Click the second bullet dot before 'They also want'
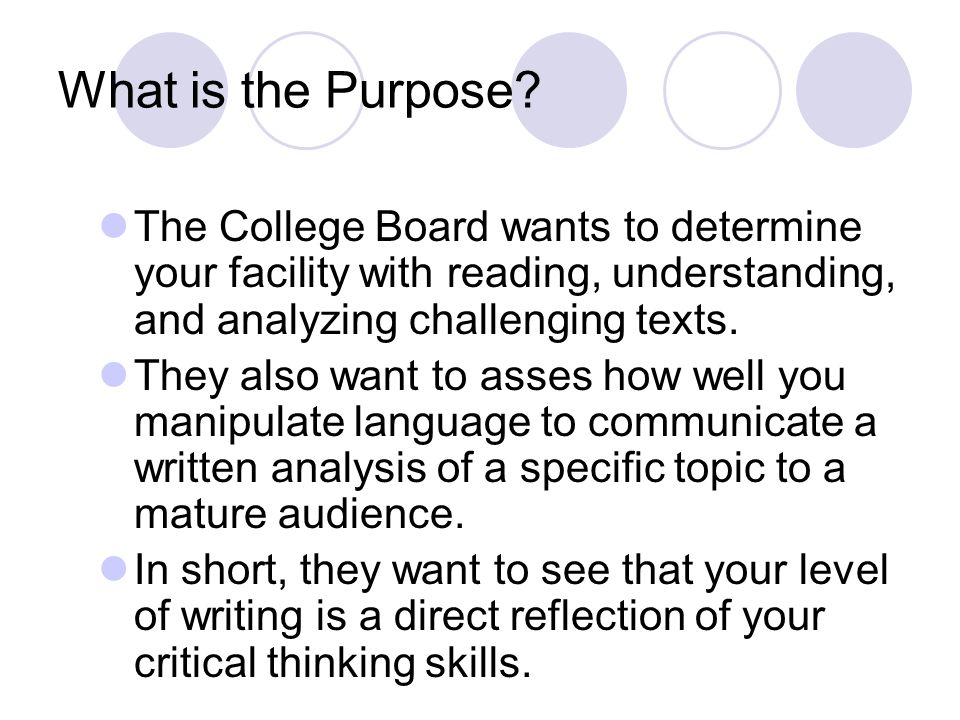Viewport: 960px width, 720px height. click(x=114, y=375)
